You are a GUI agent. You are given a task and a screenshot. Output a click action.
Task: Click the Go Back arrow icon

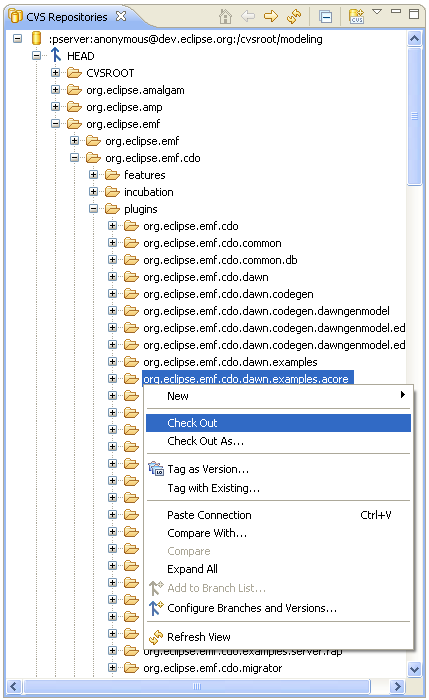point(248,17)
